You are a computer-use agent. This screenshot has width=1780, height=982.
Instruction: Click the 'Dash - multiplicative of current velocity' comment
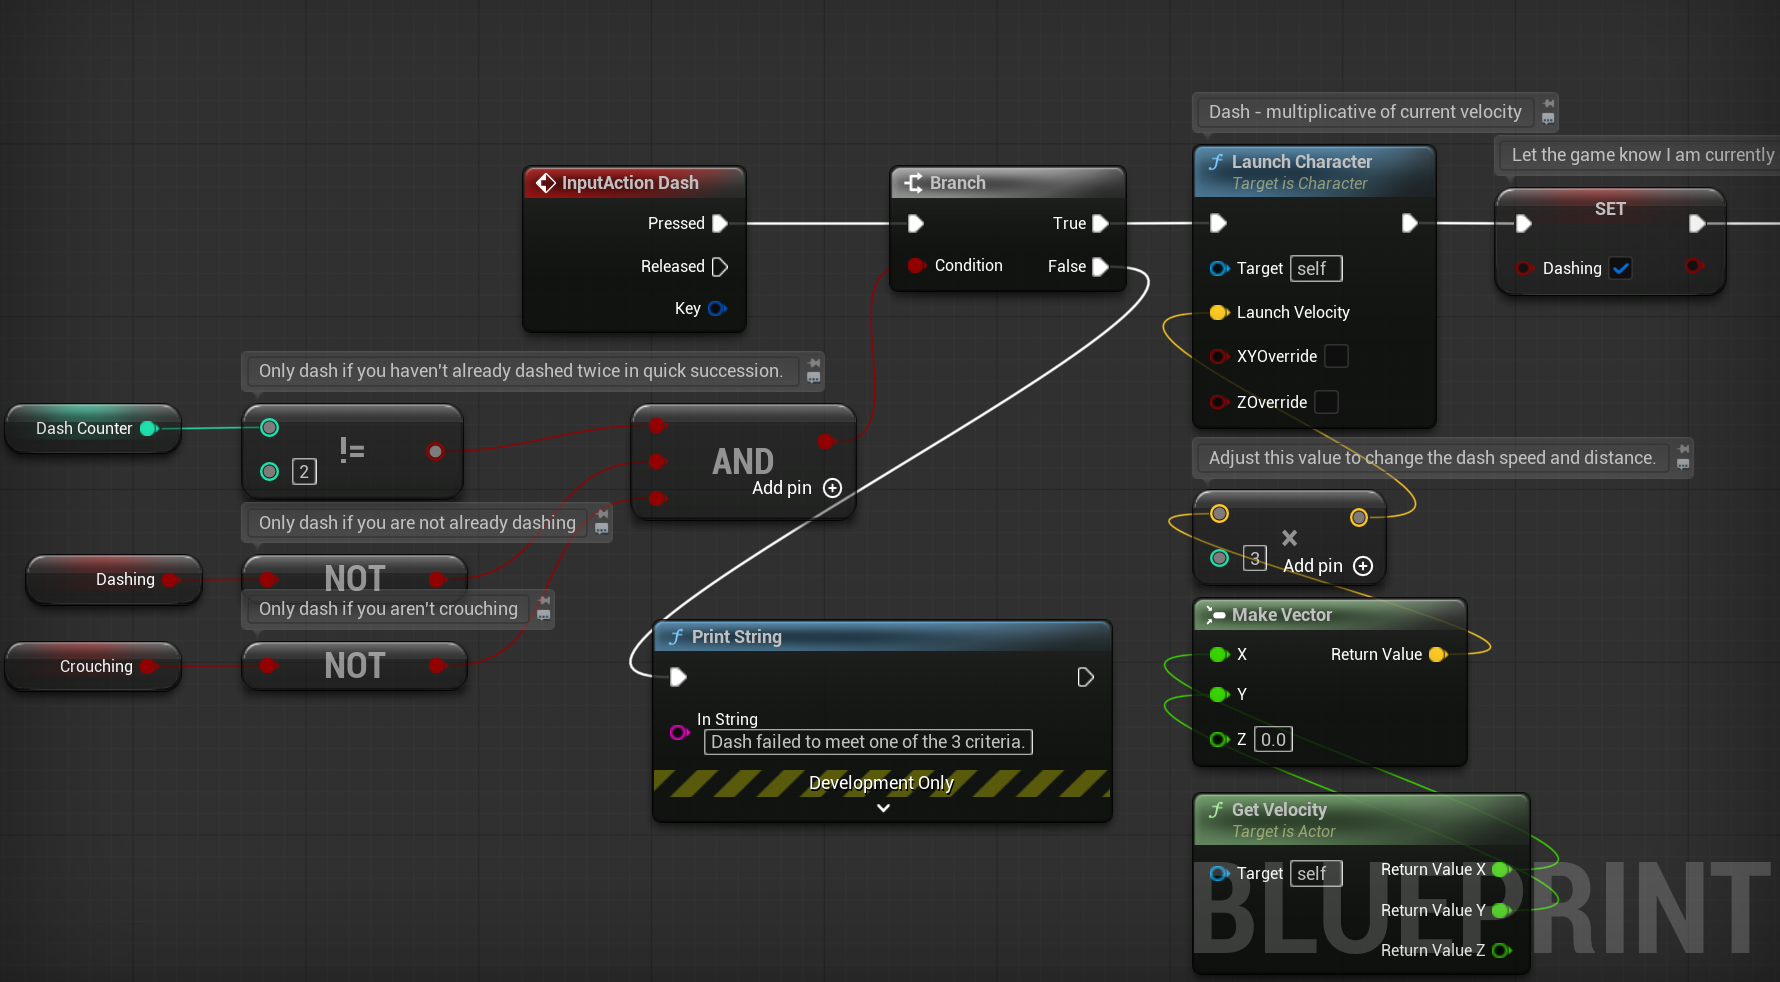[1365, 112]
